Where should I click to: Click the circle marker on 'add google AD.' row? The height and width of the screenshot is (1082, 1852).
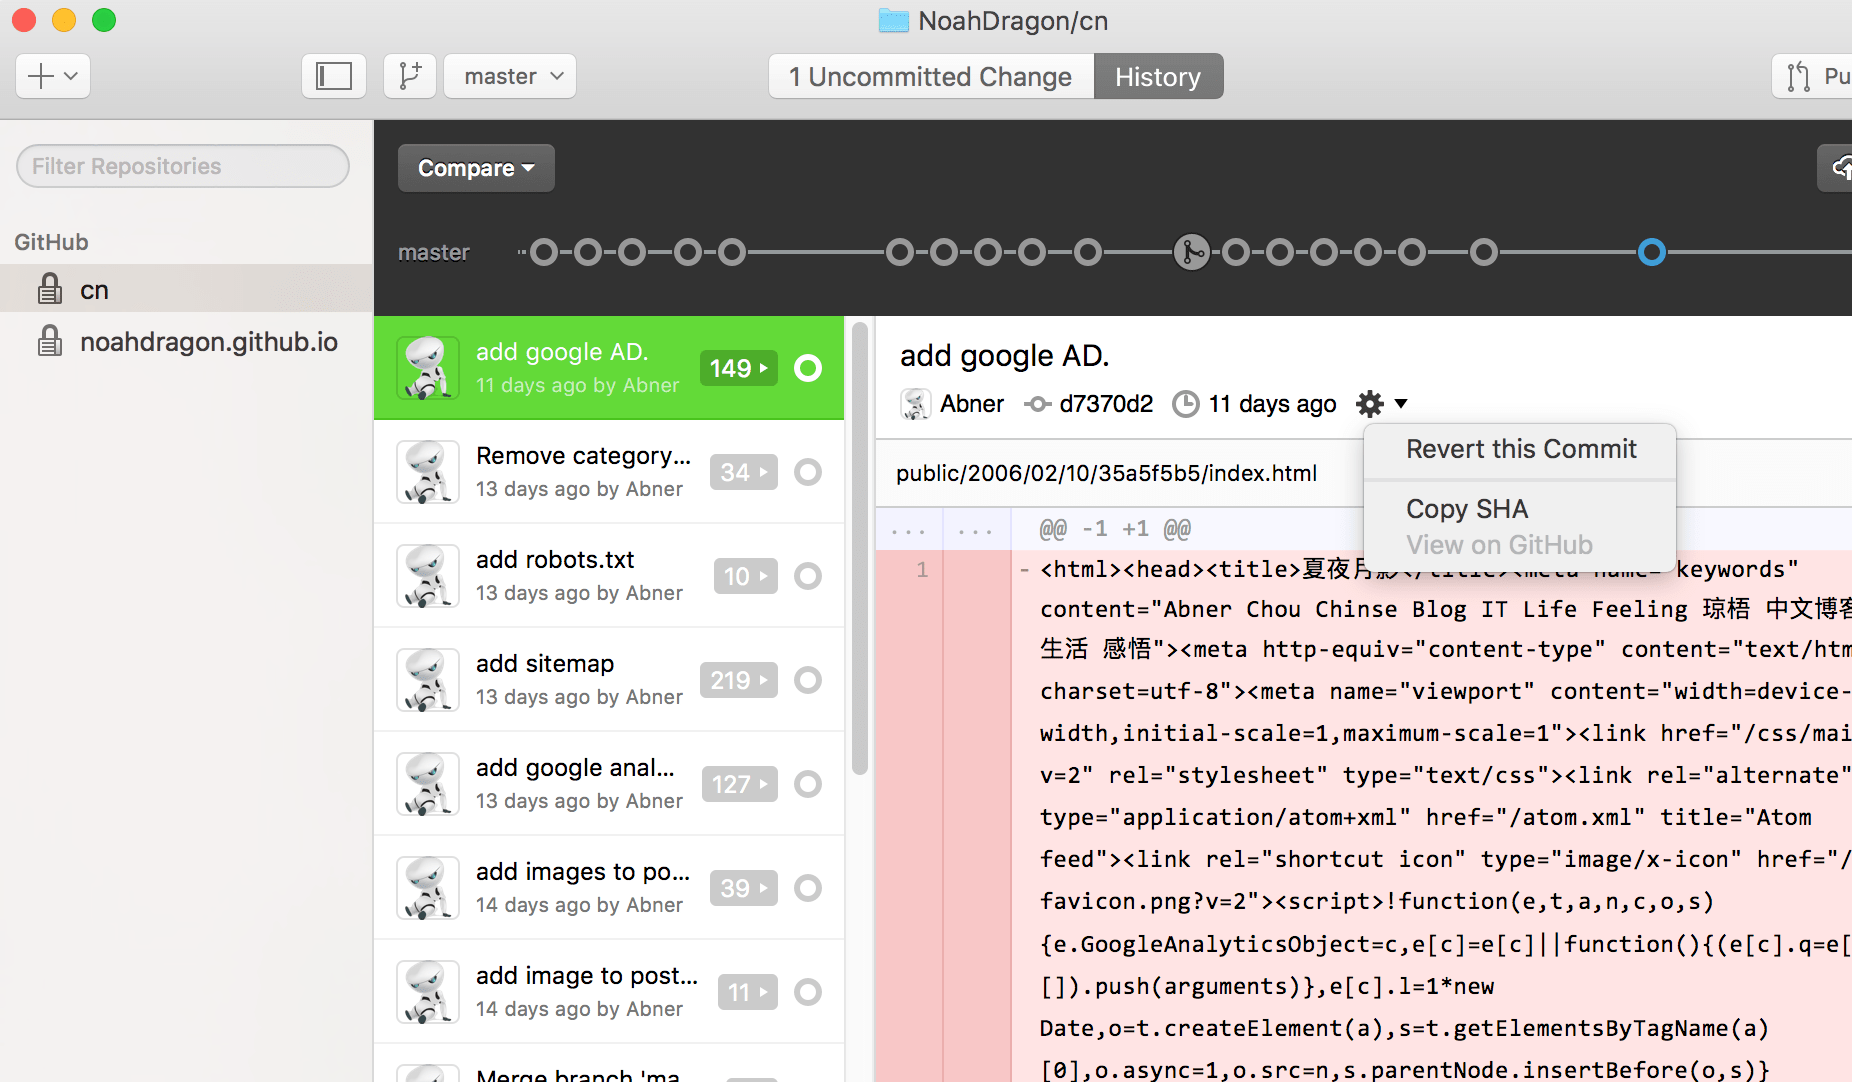coord(808,368)
